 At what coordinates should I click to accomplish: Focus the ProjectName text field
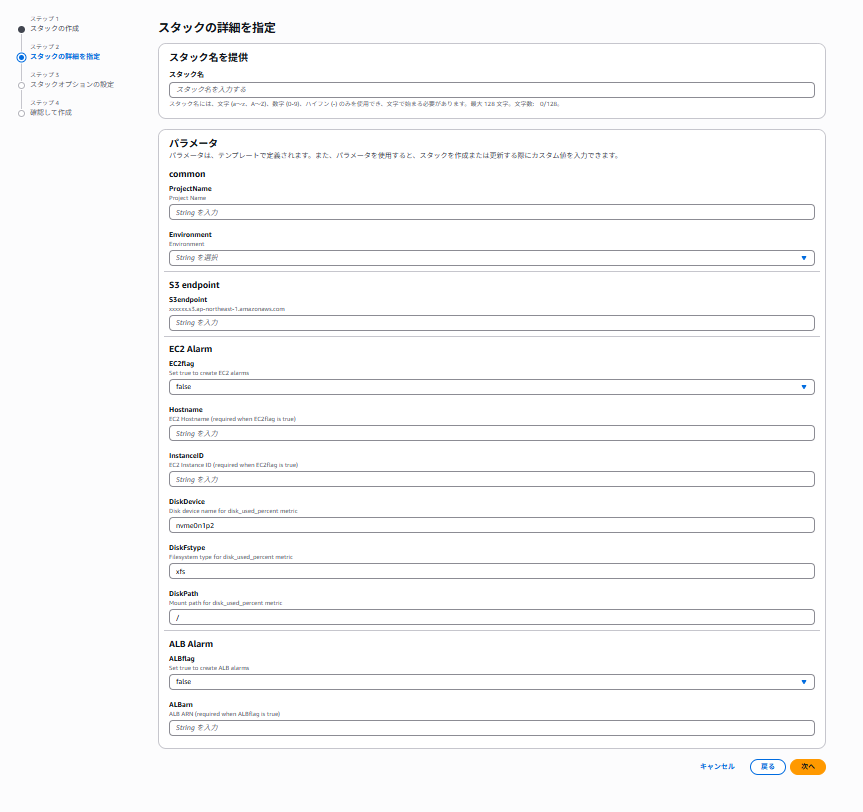coord(491,212)
